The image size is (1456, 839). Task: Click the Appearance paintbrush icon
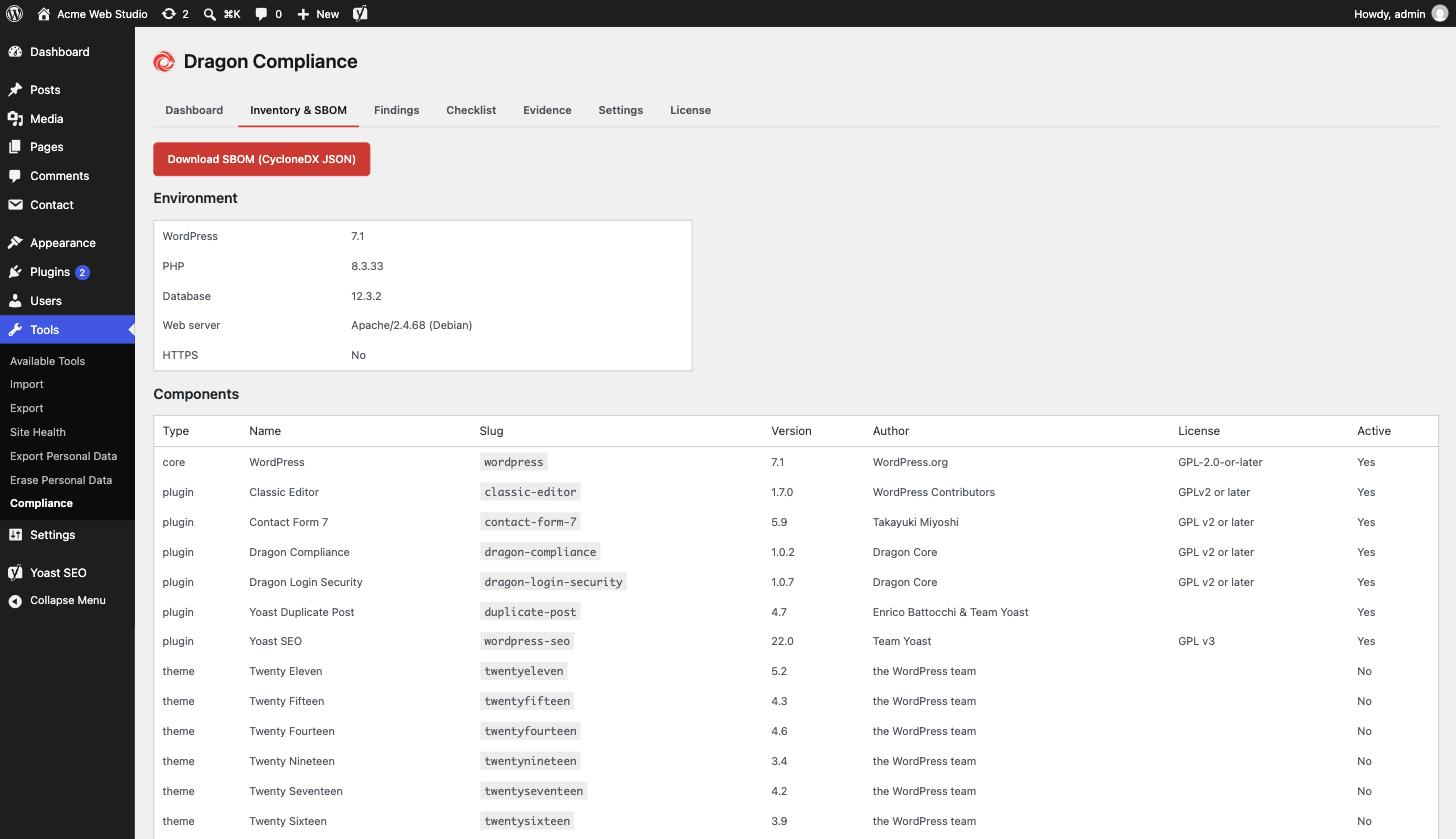point(15,243)
